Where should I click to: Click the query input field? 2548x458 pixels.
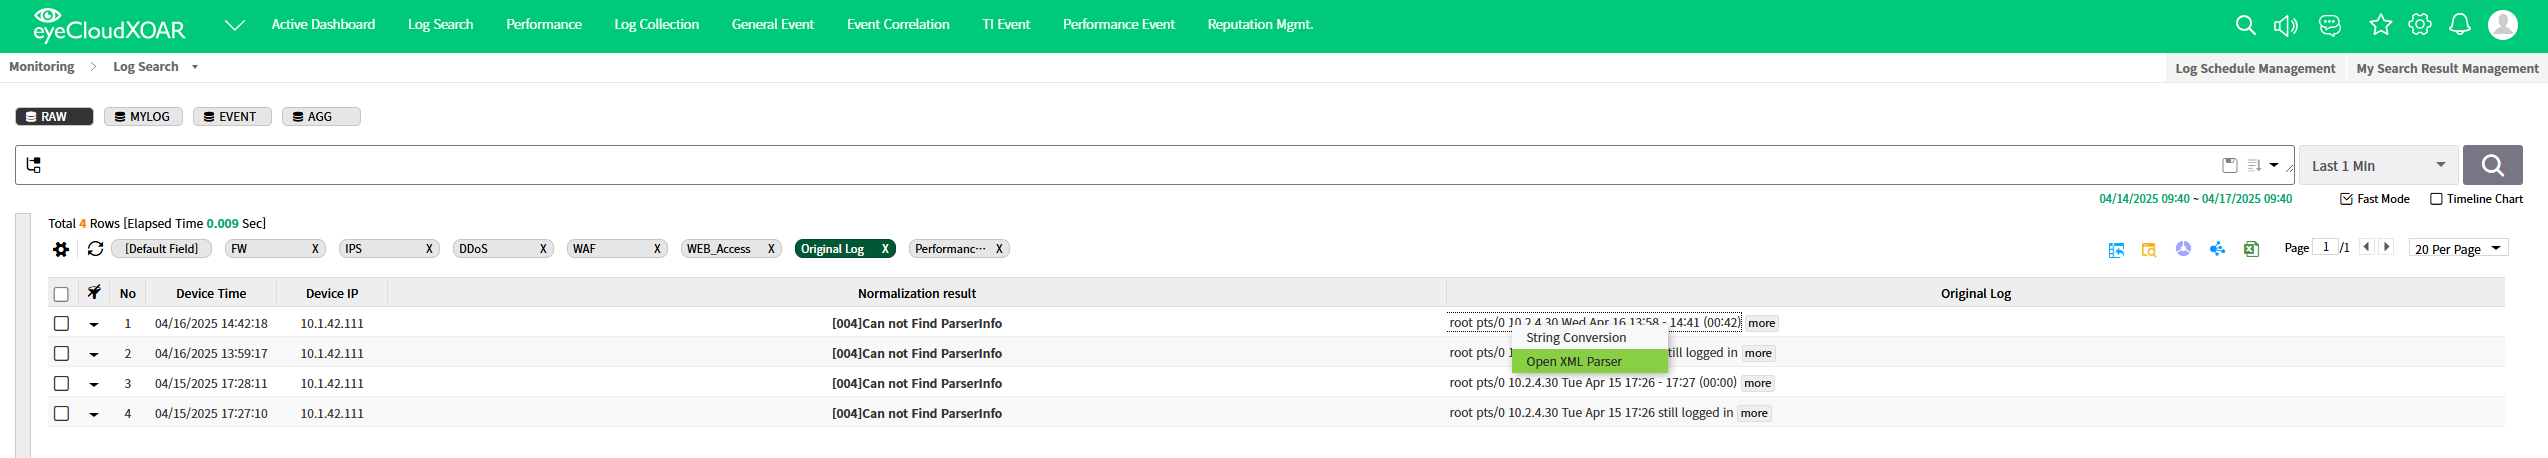point(1100,165)
